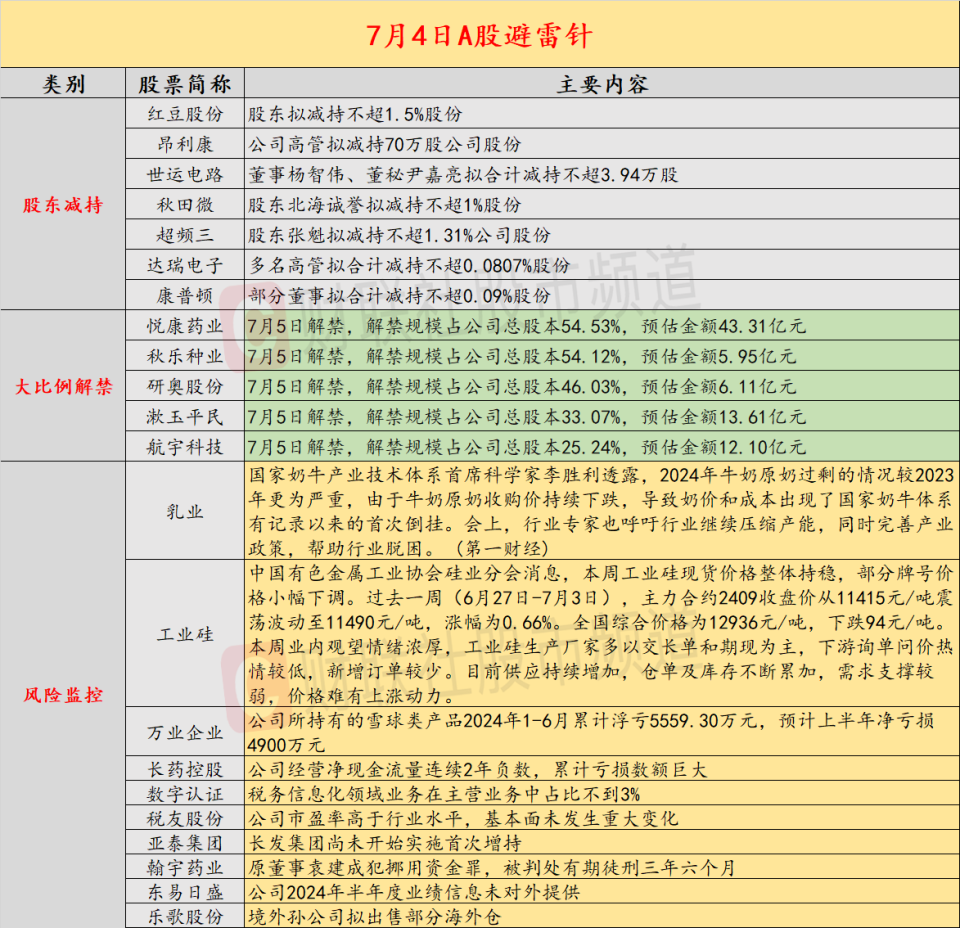Select the 类别 column header

[x=63, y=83]
